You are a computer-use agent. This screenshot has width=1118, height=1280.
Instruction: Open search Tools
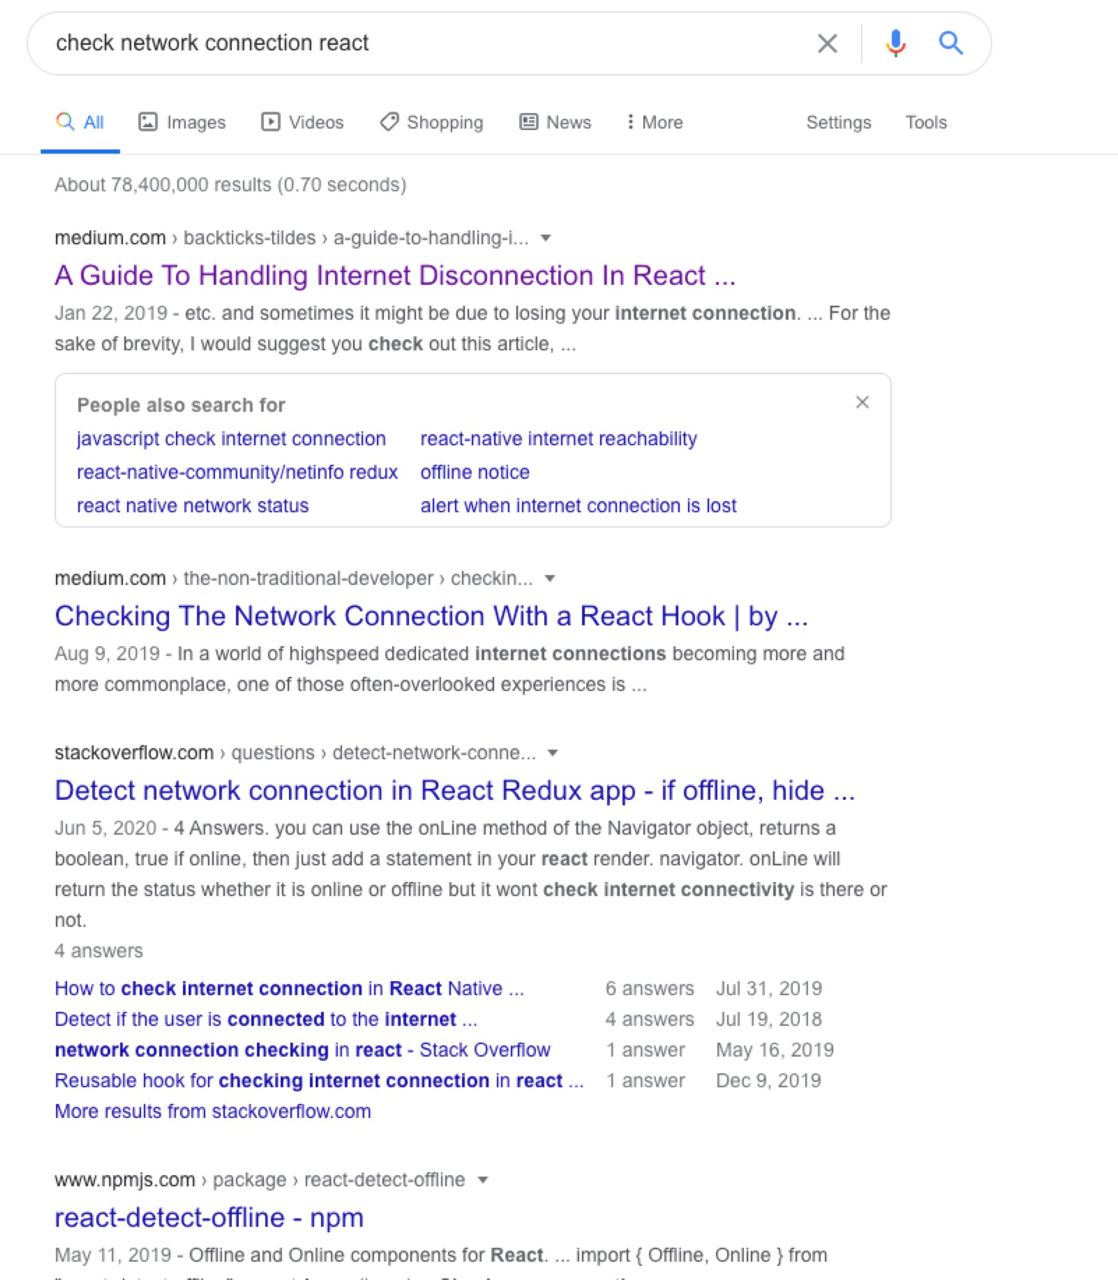click(x=926, y=122)
